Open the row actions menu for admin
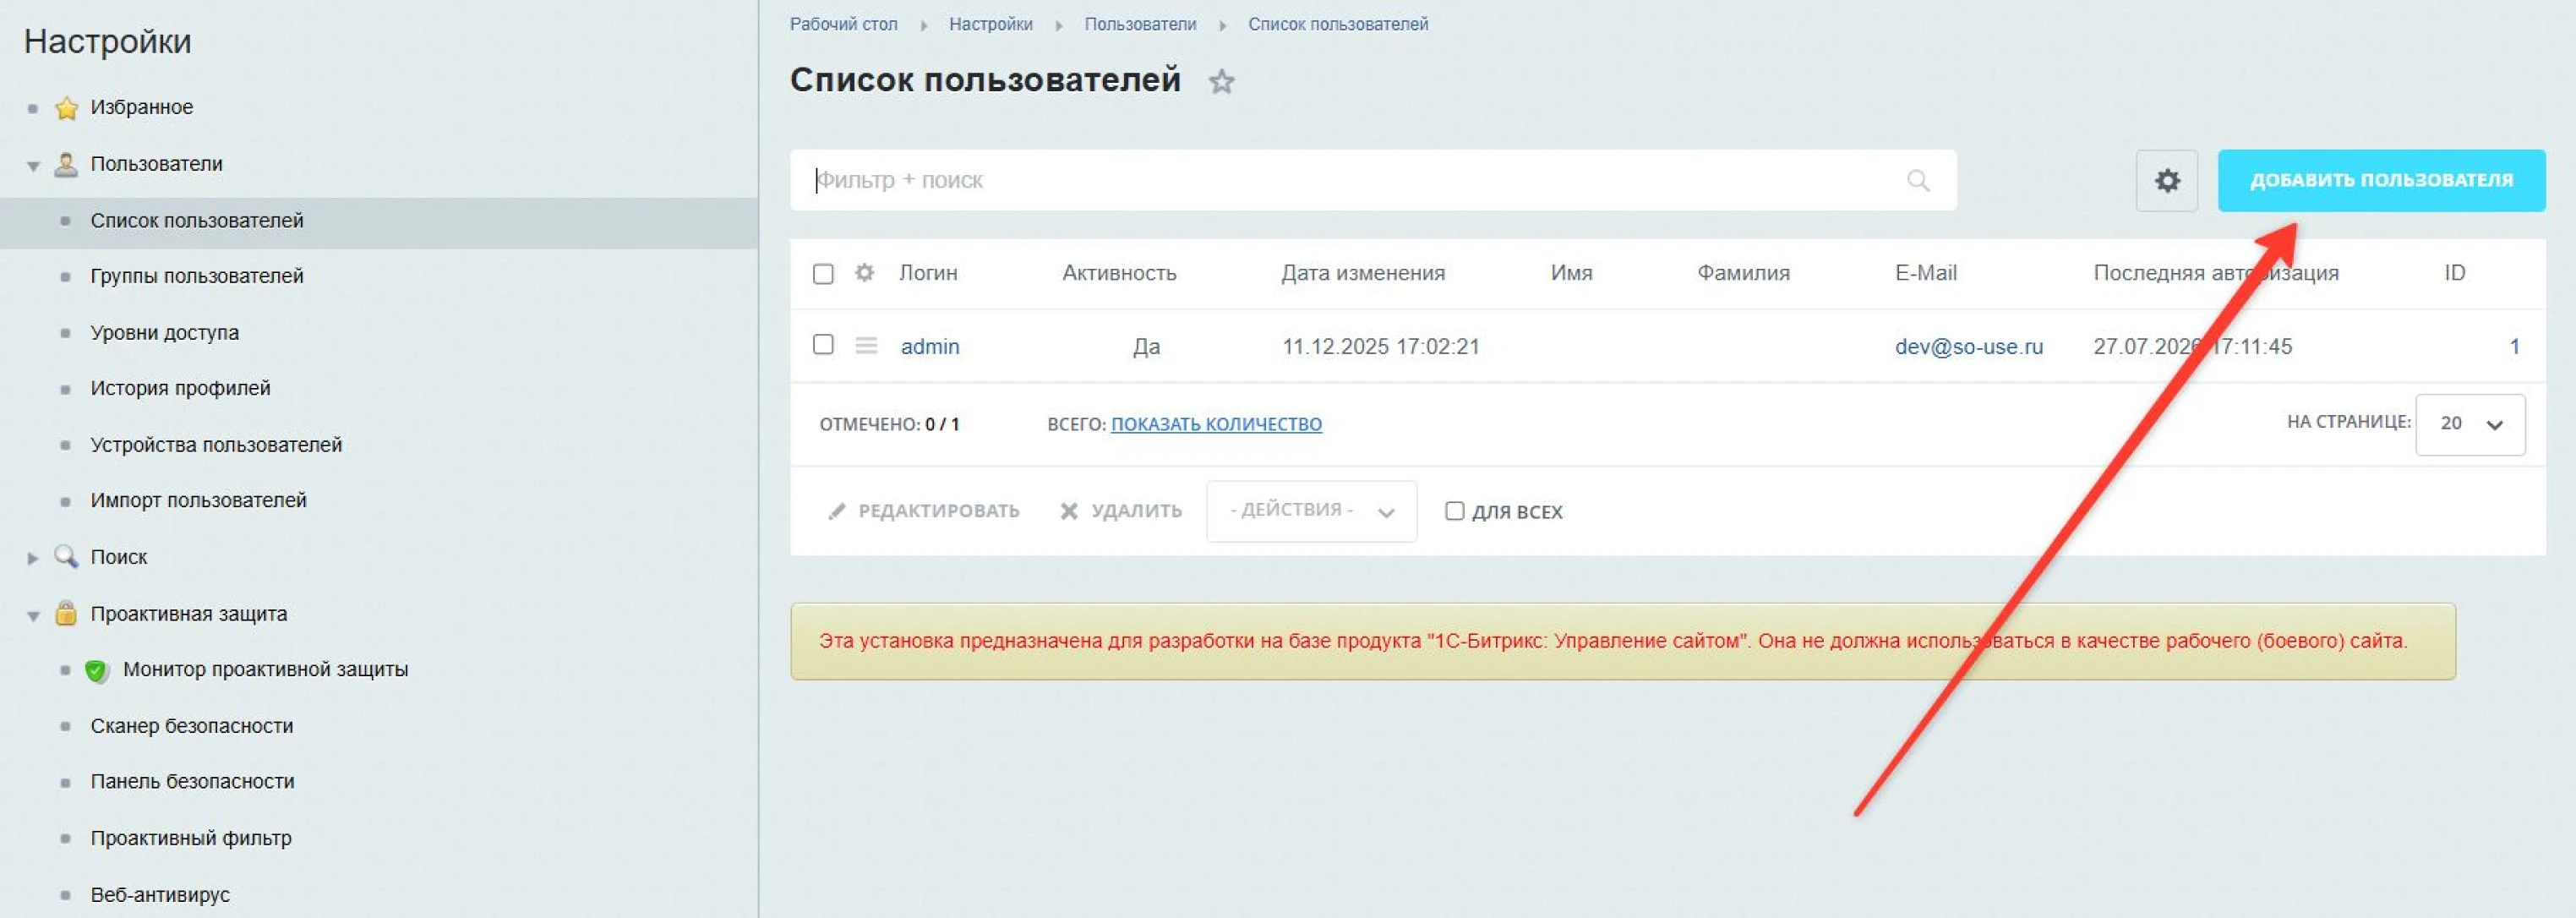This screenshot has height=918, width=2576. click(x=866, y=345)
